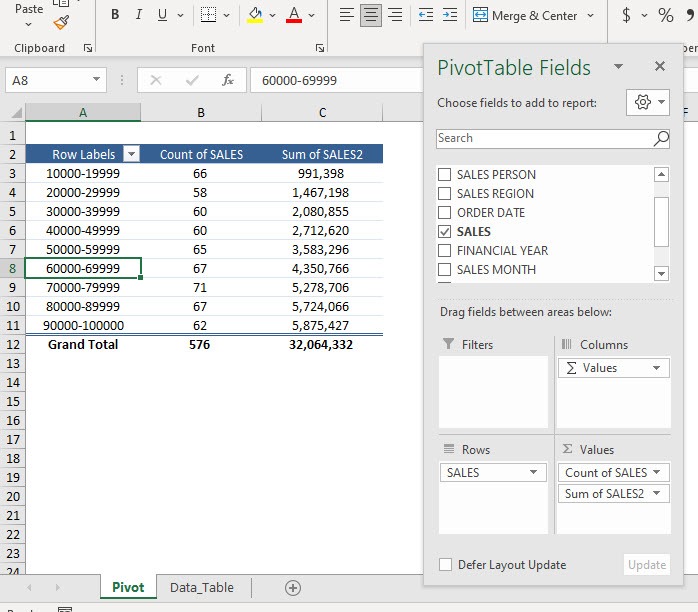This screenshot has height=612, width=698.
Task: Click field list scroll up arrow
Action: pos(661,174)
